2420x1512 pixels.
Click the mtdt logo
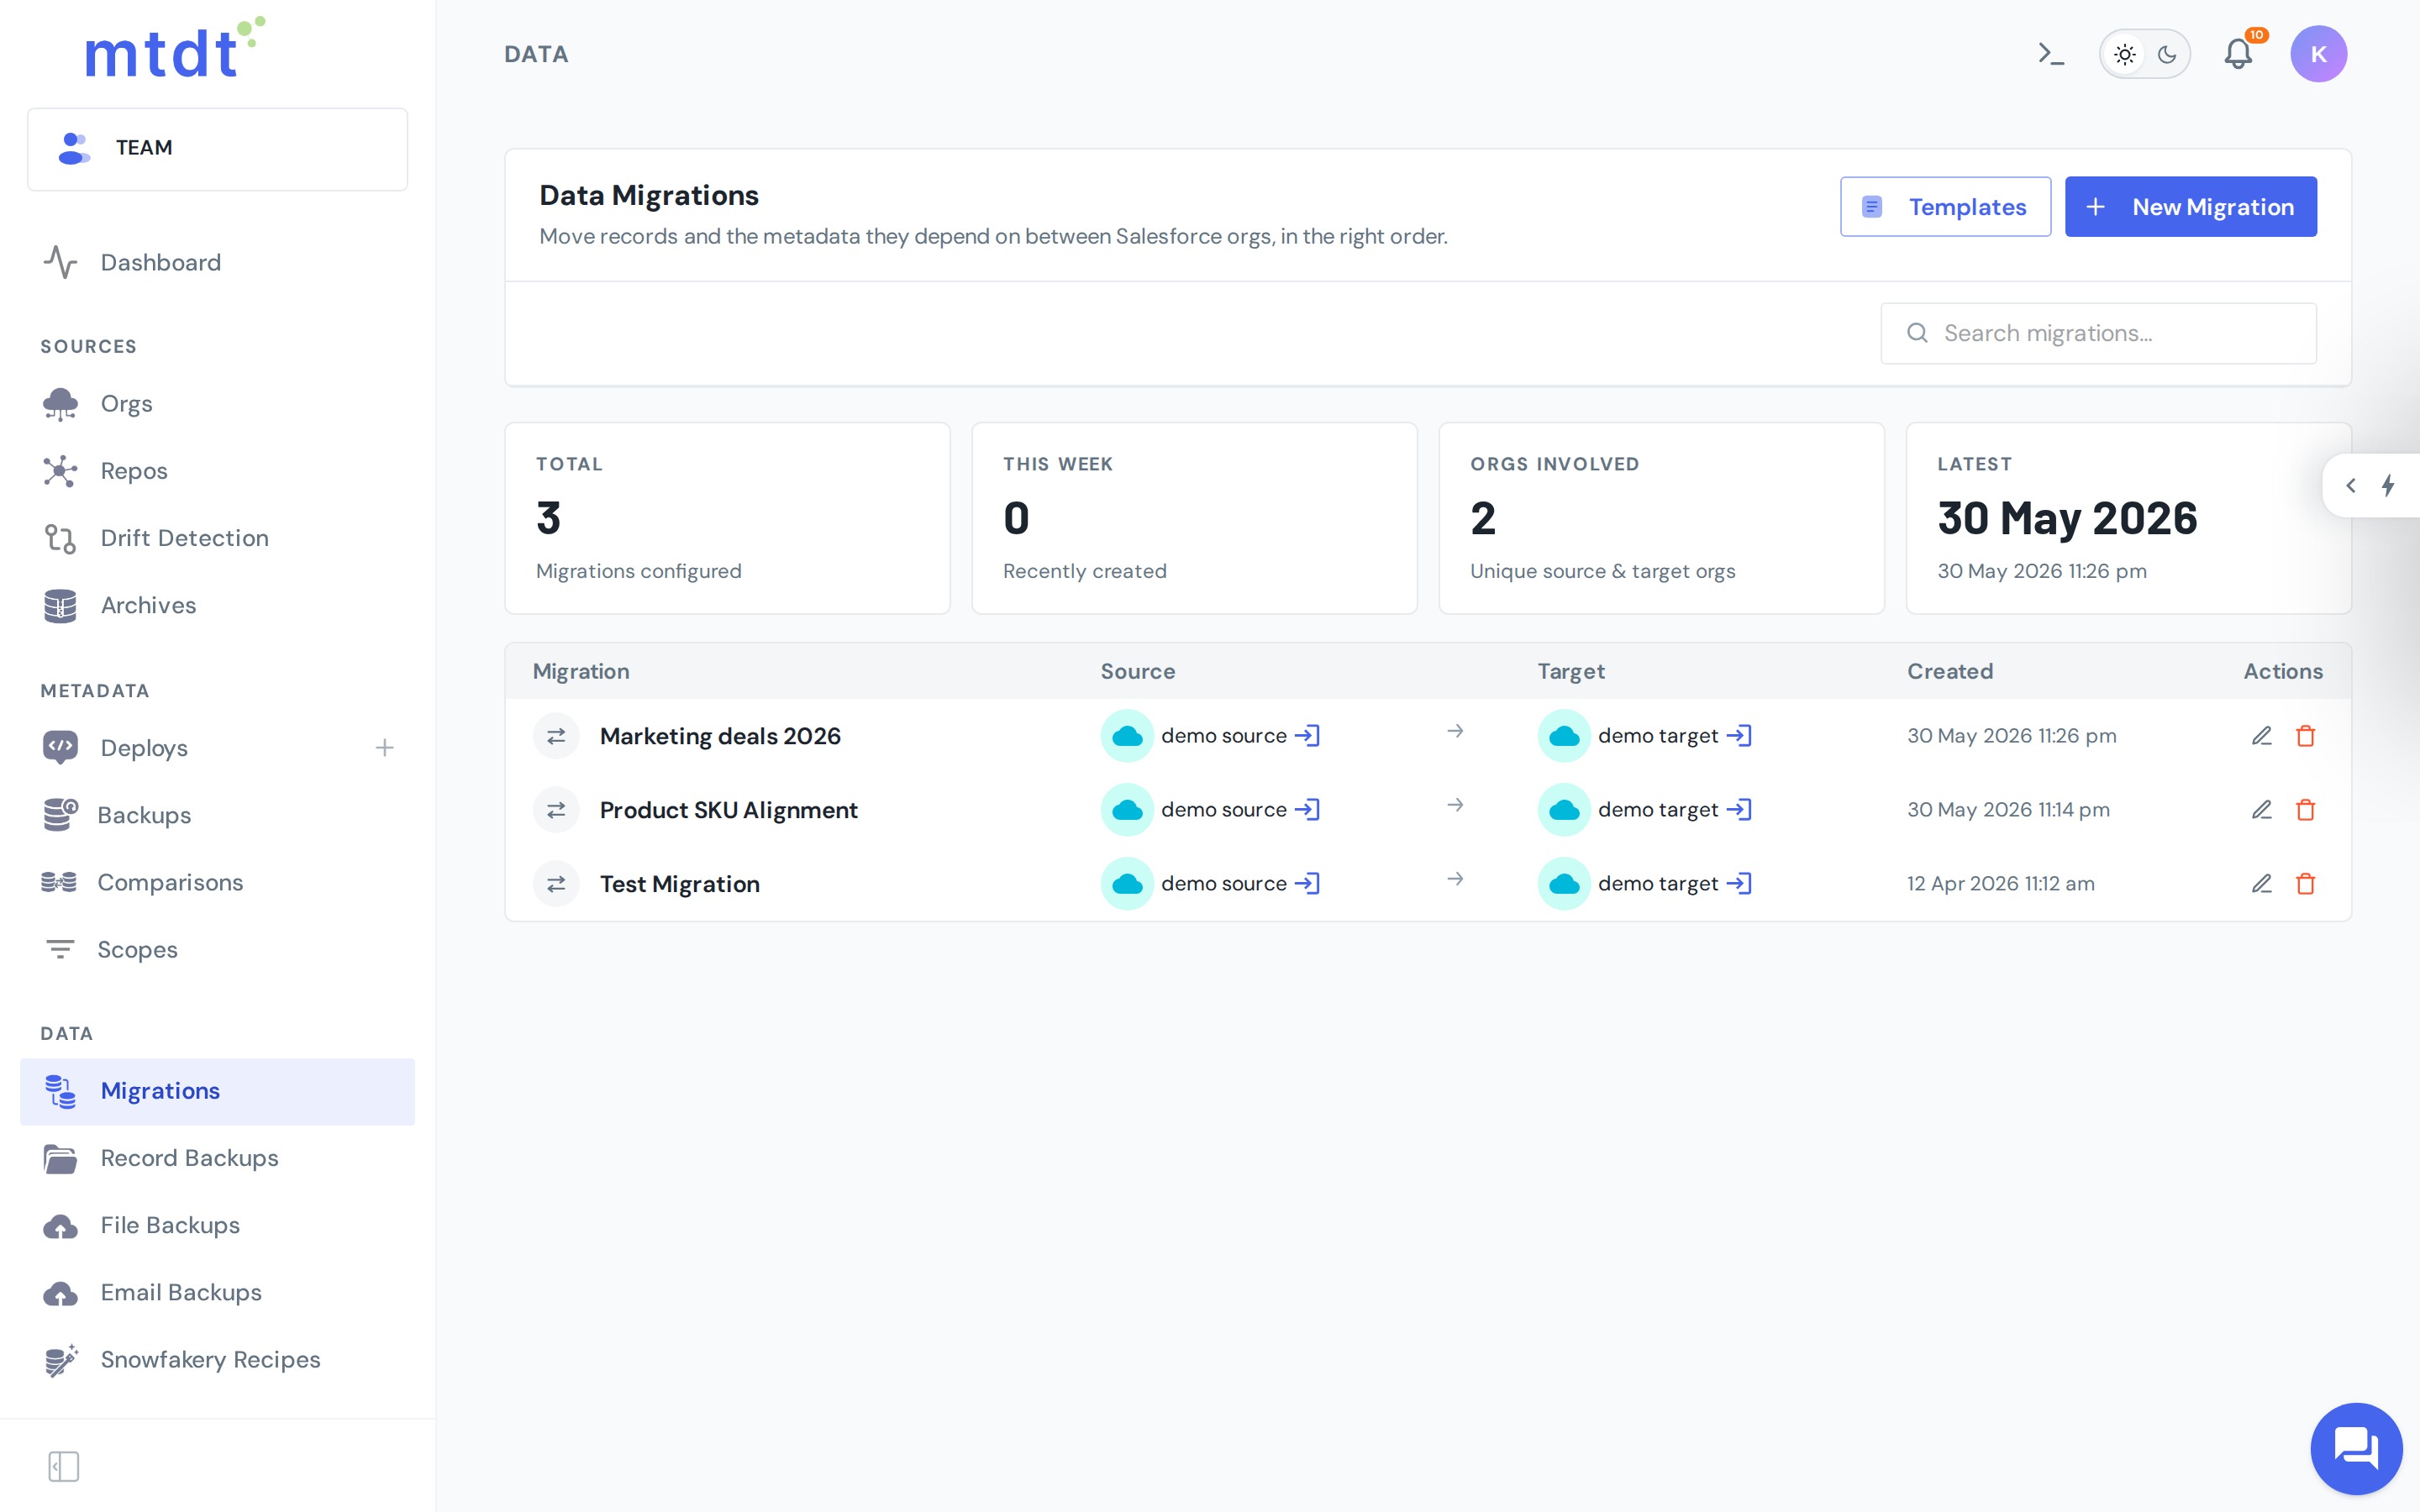175,48
